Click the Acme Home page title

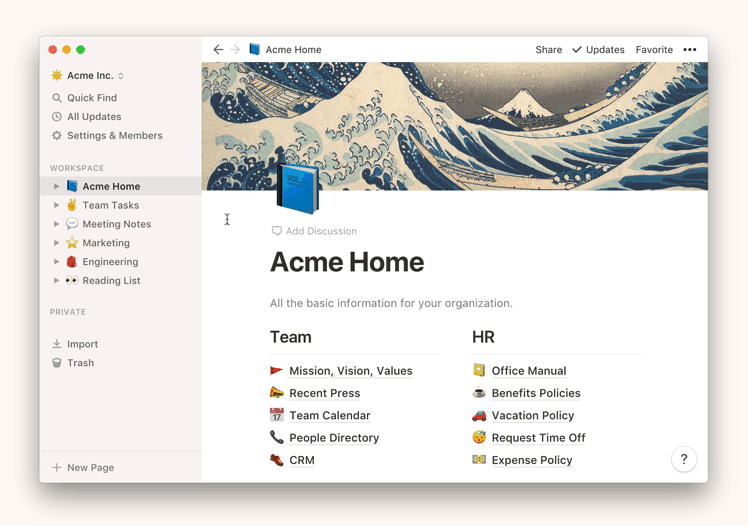(x=347, y=262)
